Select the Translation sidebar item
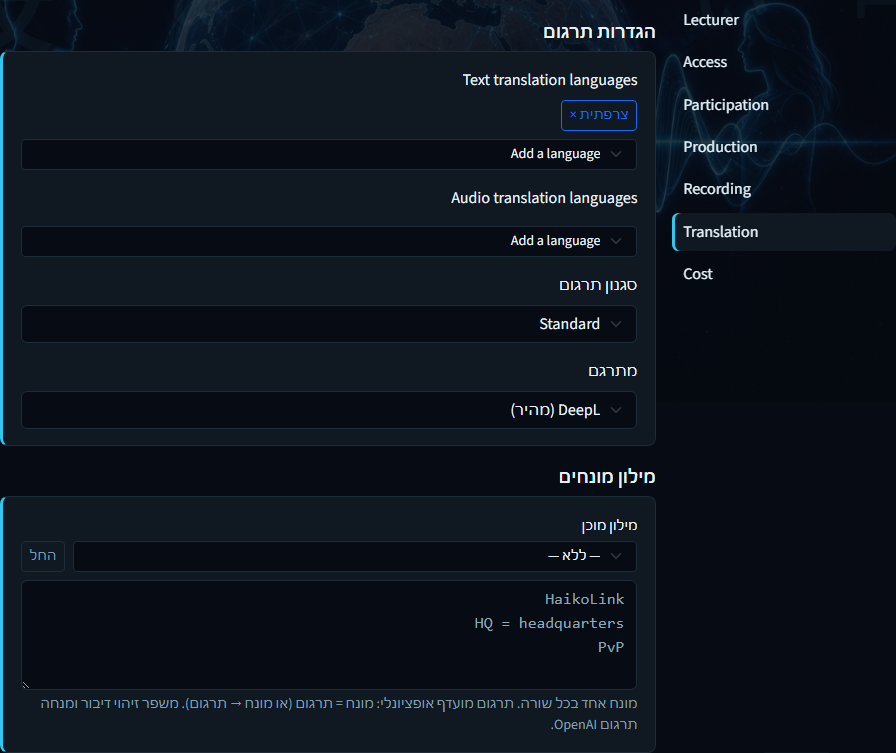896x753 pixels. tap(784, 232)
